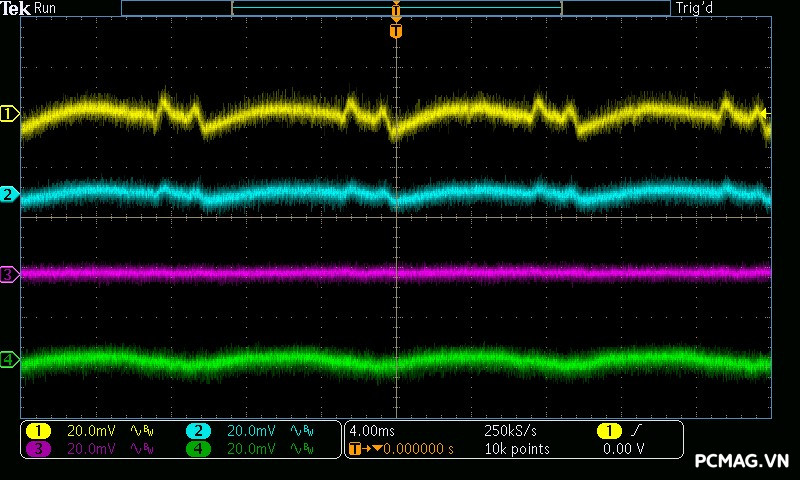Image resolution: width=800 pixels, height=480 pixels.
Task: Select the orange trigger position T marker
Action: [396, 31]
